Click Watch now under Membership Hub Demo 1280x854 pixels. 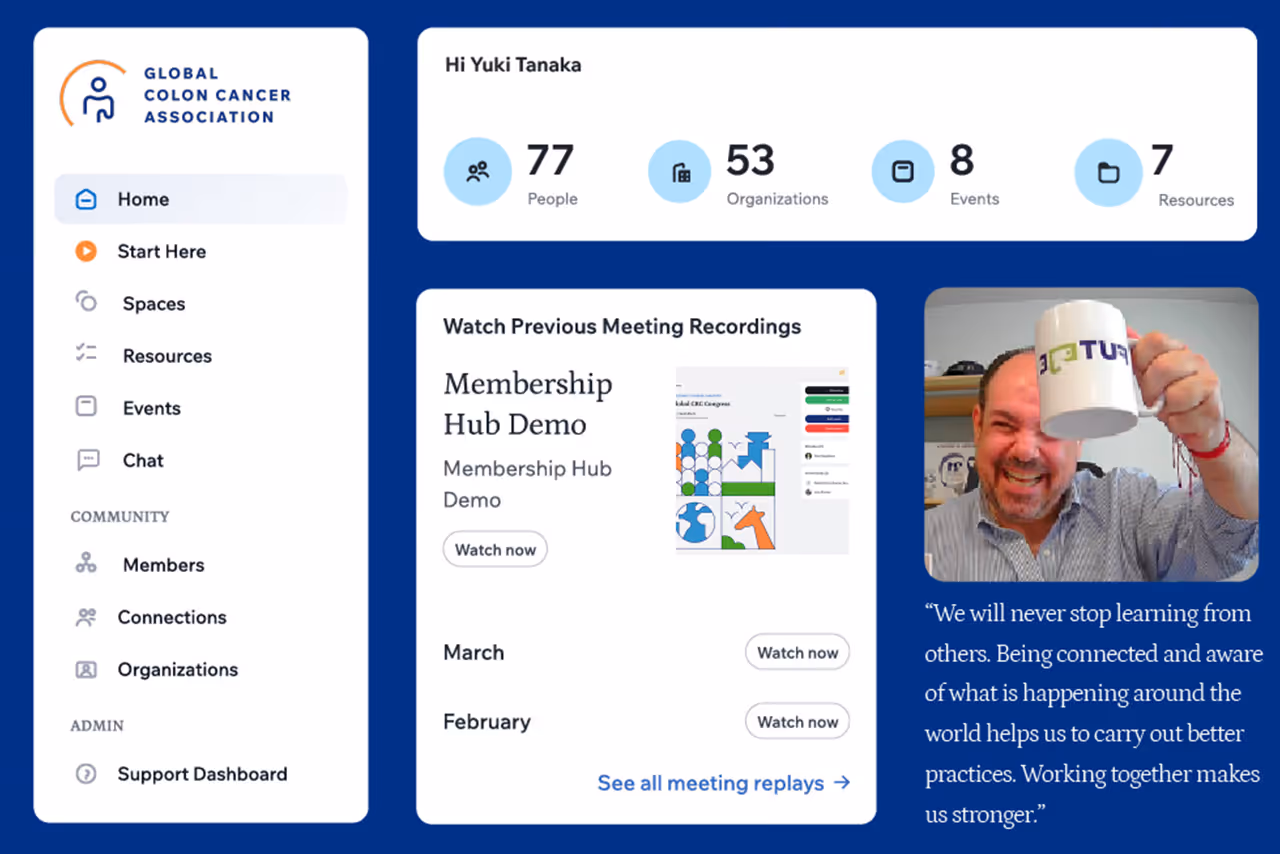(x=495, y=549)
